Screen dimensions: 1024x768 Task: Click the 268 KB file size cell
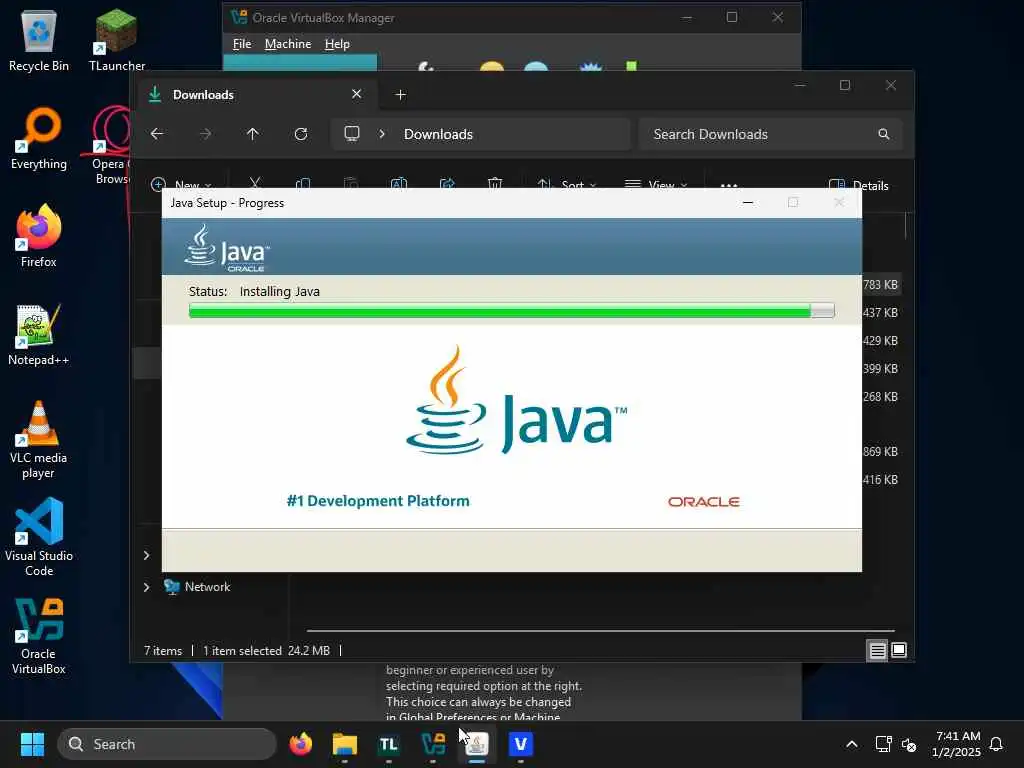pos(880,397)
